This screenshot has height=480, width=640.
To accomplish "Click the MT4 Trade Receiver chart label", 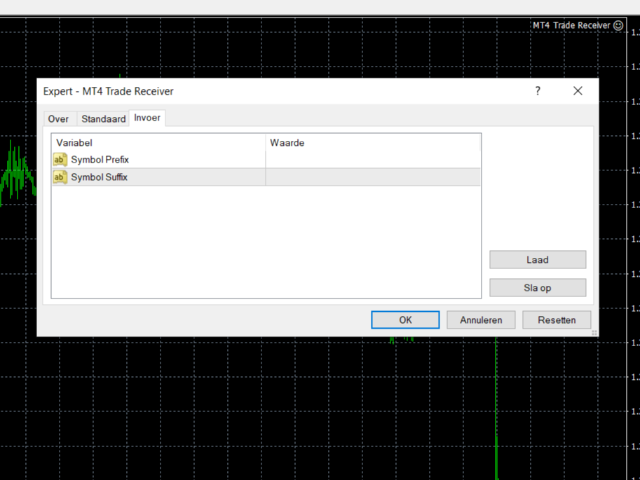I will pos(571,25).
